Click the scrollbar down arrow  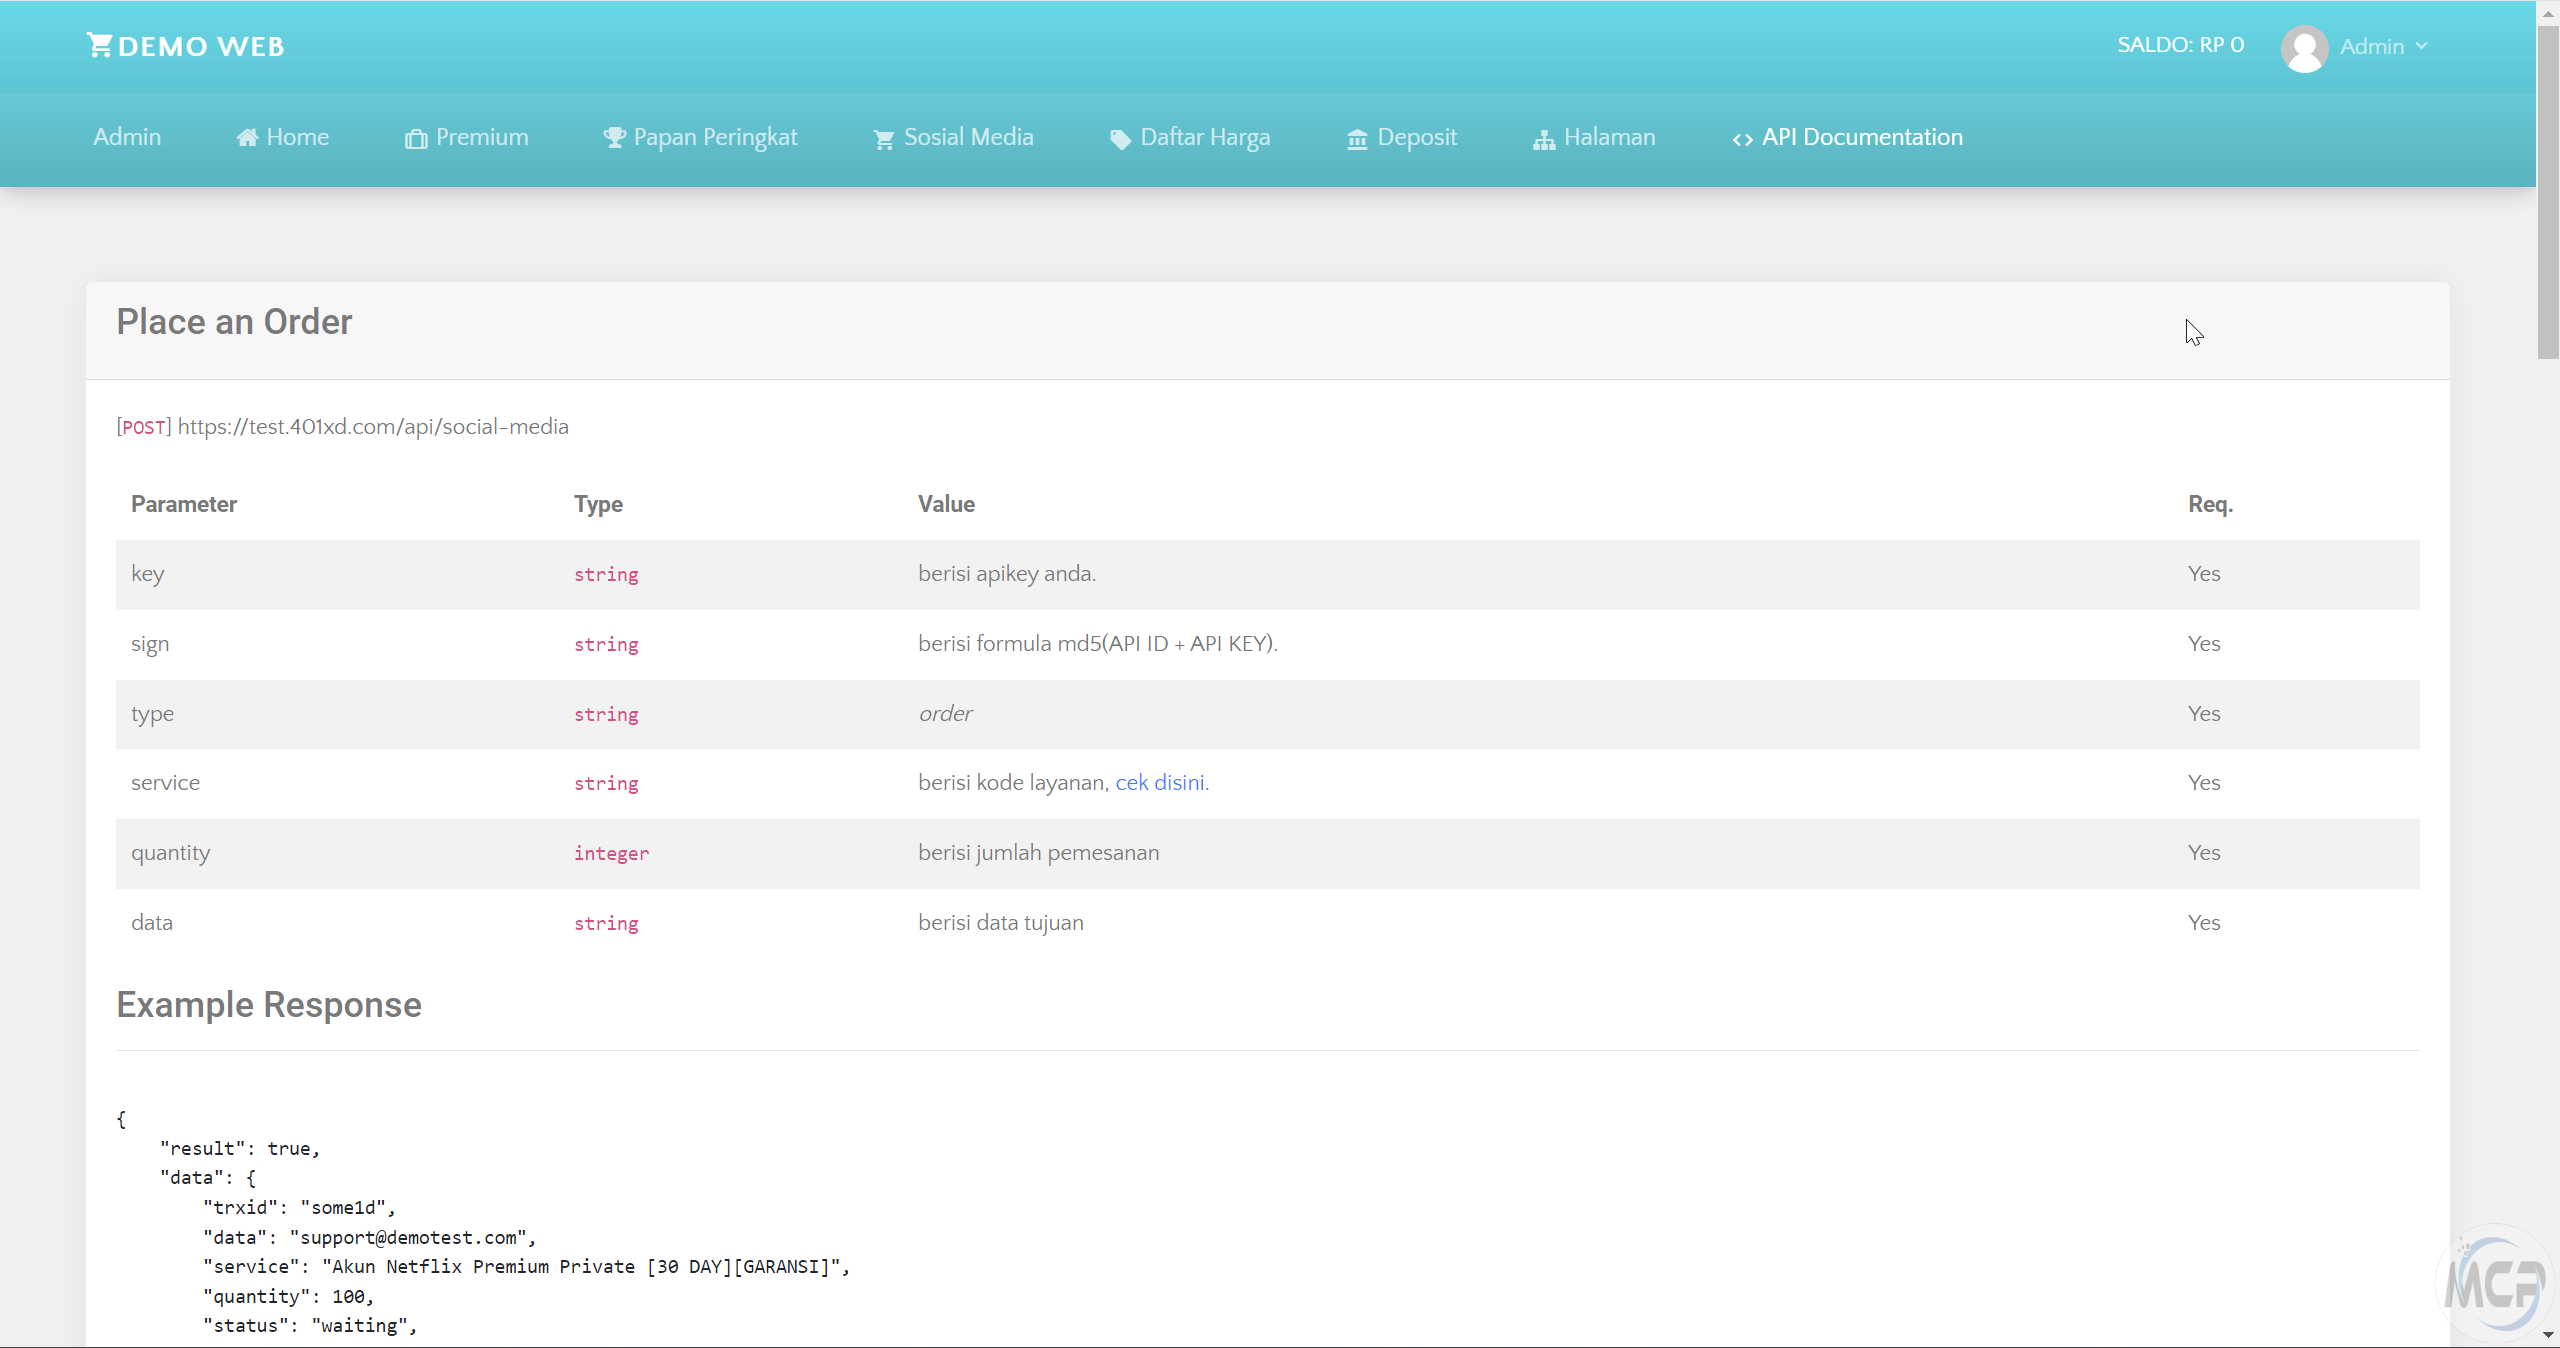[2548, 1335]
